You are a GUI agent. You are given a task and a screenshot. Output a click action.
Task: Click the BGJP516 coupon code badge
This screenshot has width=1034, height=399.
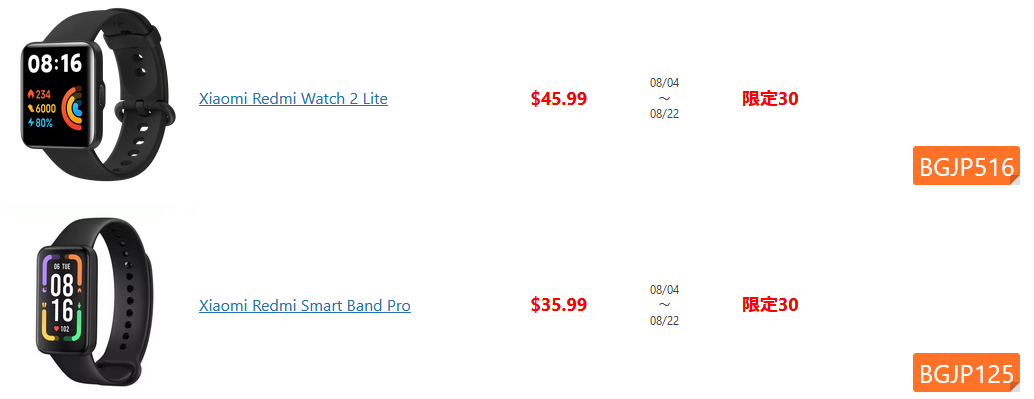click(966, 166)
